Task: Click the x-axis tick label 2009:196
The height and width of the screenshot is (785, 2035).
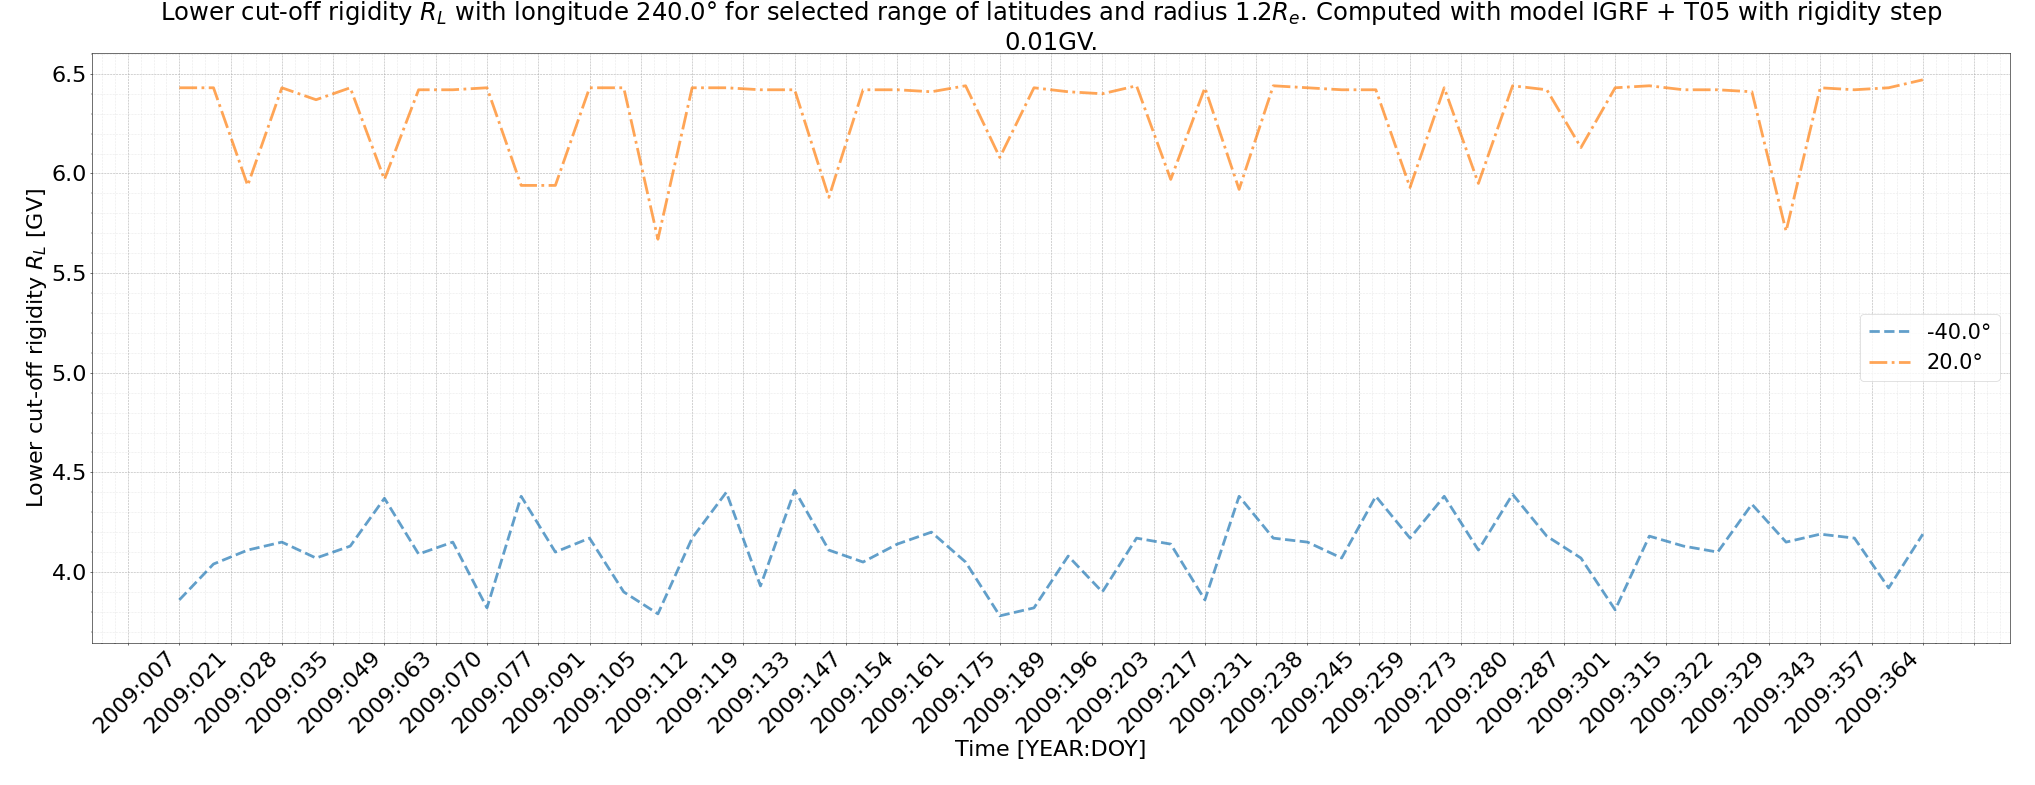Action: coord(1058,692)
